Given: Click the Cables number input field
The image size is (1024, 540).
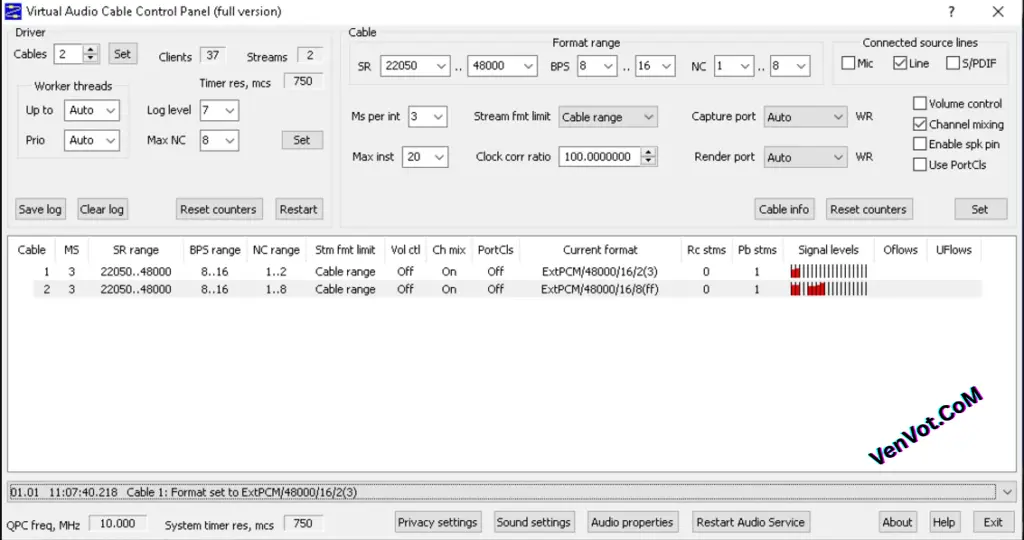Looking at the screenshot, I should tap(69, 54).
